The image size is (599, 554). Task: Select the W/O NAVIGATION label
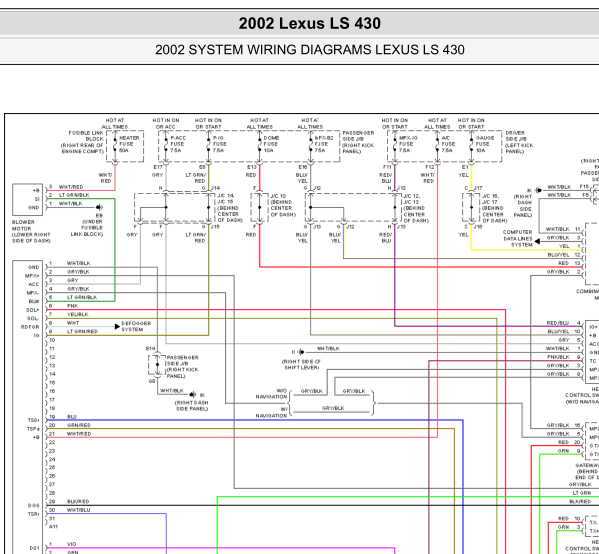(271, 394)
